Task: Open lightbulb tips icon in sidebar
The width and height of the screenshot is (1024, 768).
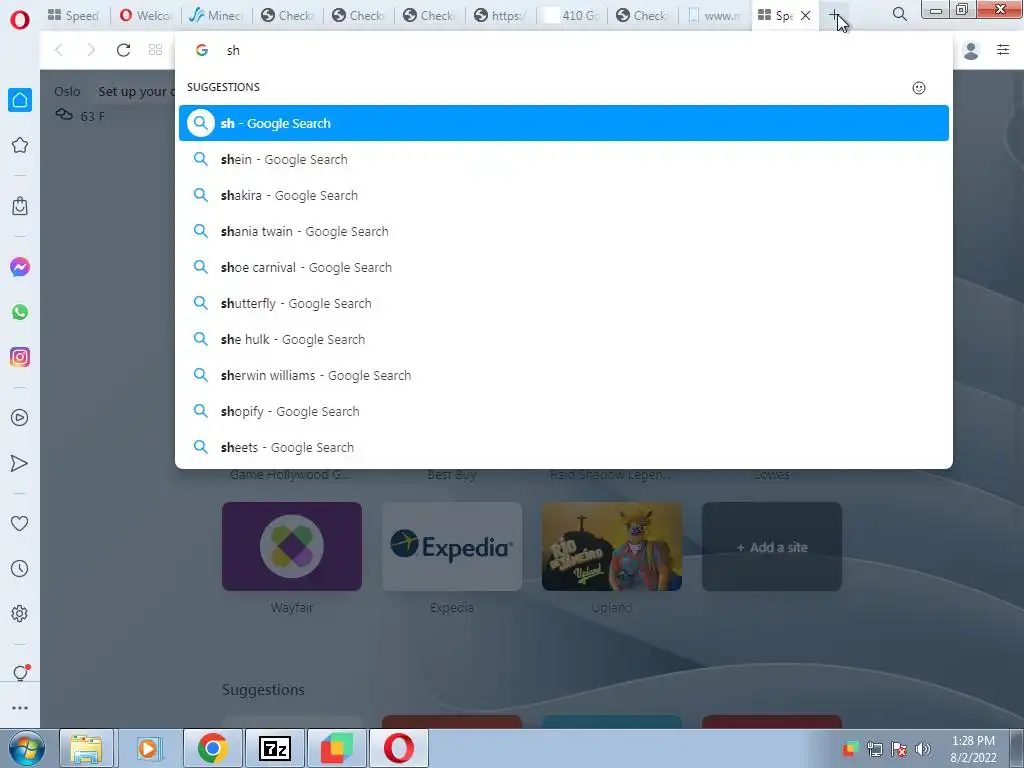Action: click(20, 673)
